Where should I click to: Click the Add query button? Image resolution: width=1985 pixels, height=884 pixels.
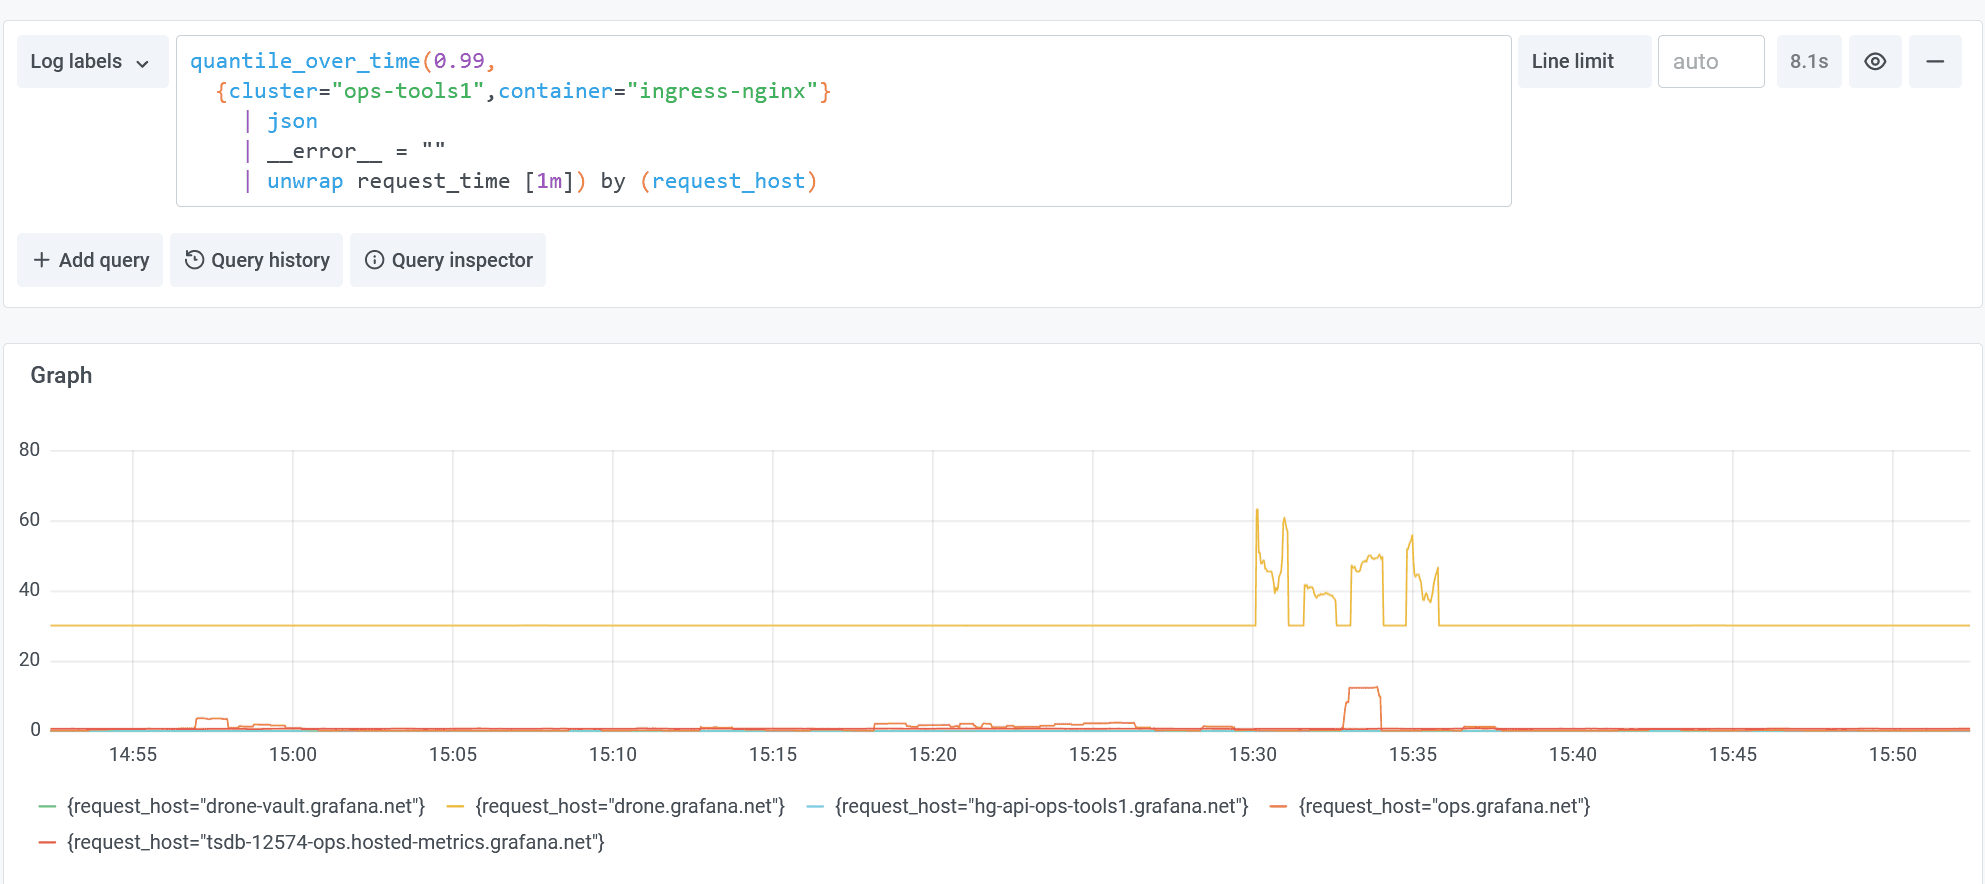point(90,260)
